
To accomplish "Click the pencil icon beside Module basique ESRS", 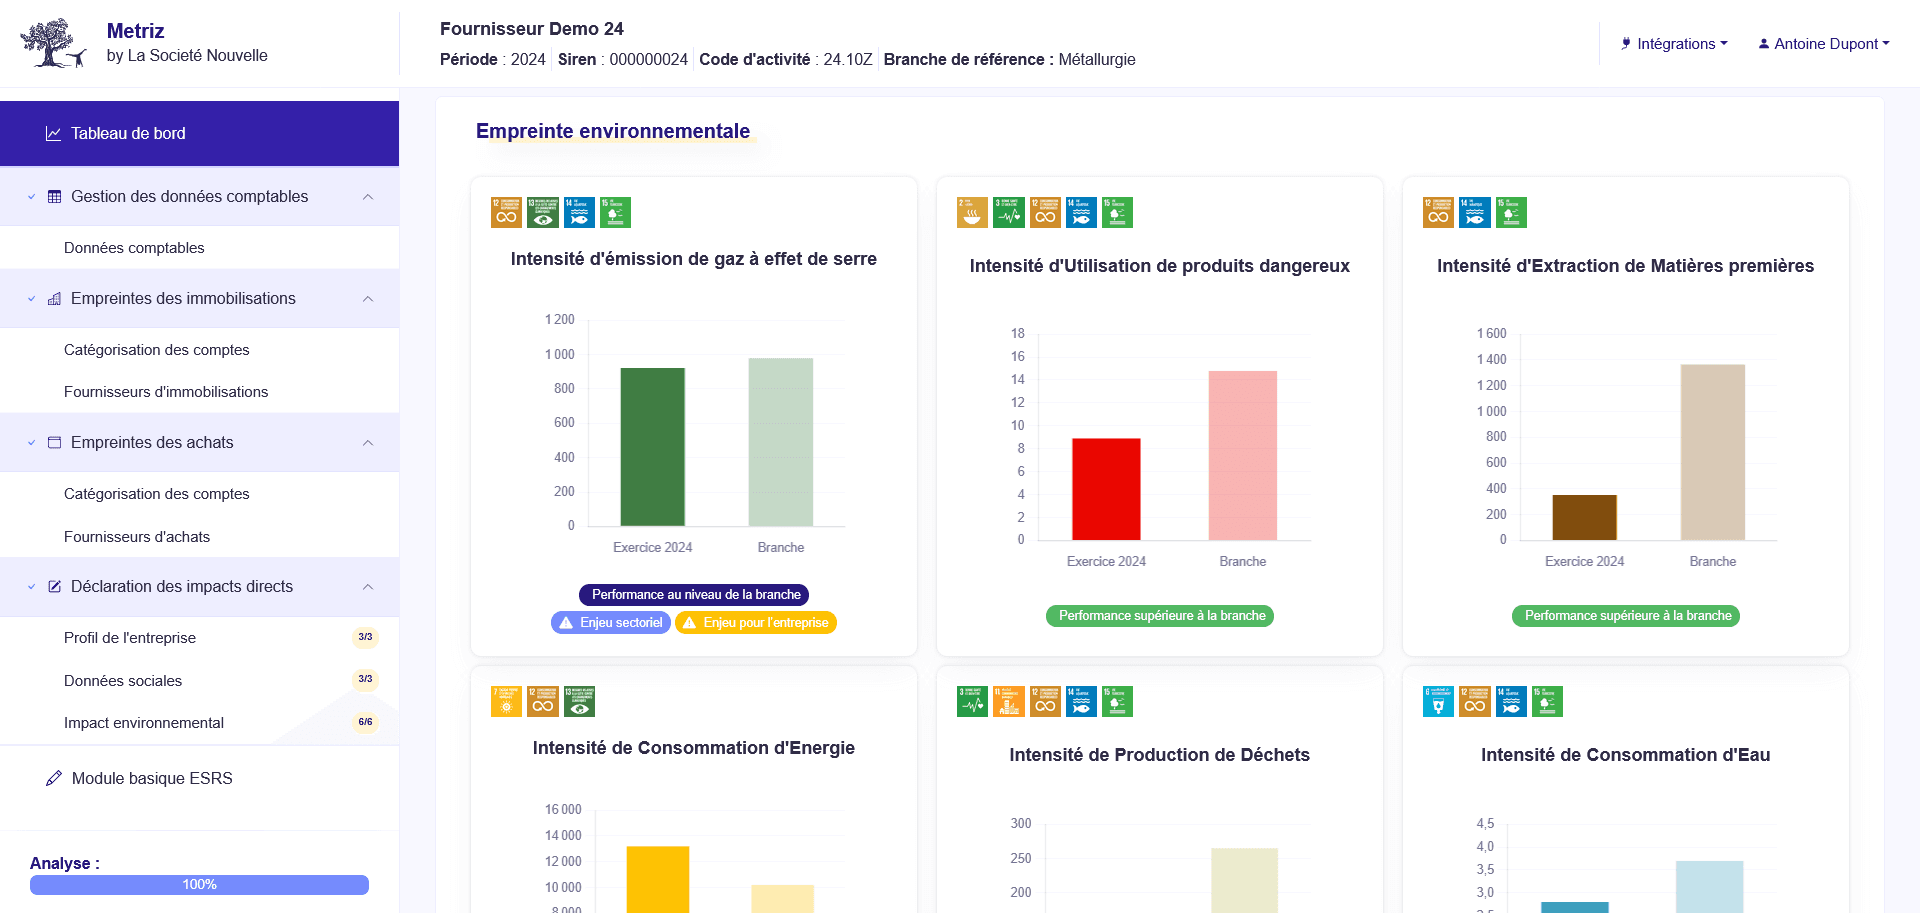I will click(x=54, y=778).
